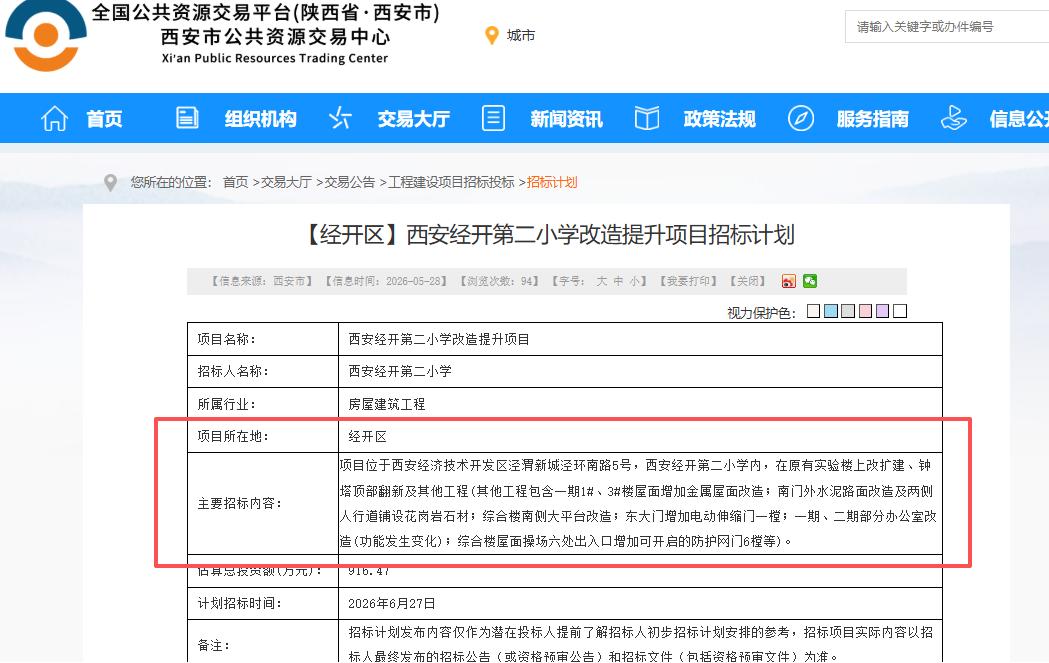
Task: Pick the first white eye-protection color swatch
Action: tap(814, 311)
